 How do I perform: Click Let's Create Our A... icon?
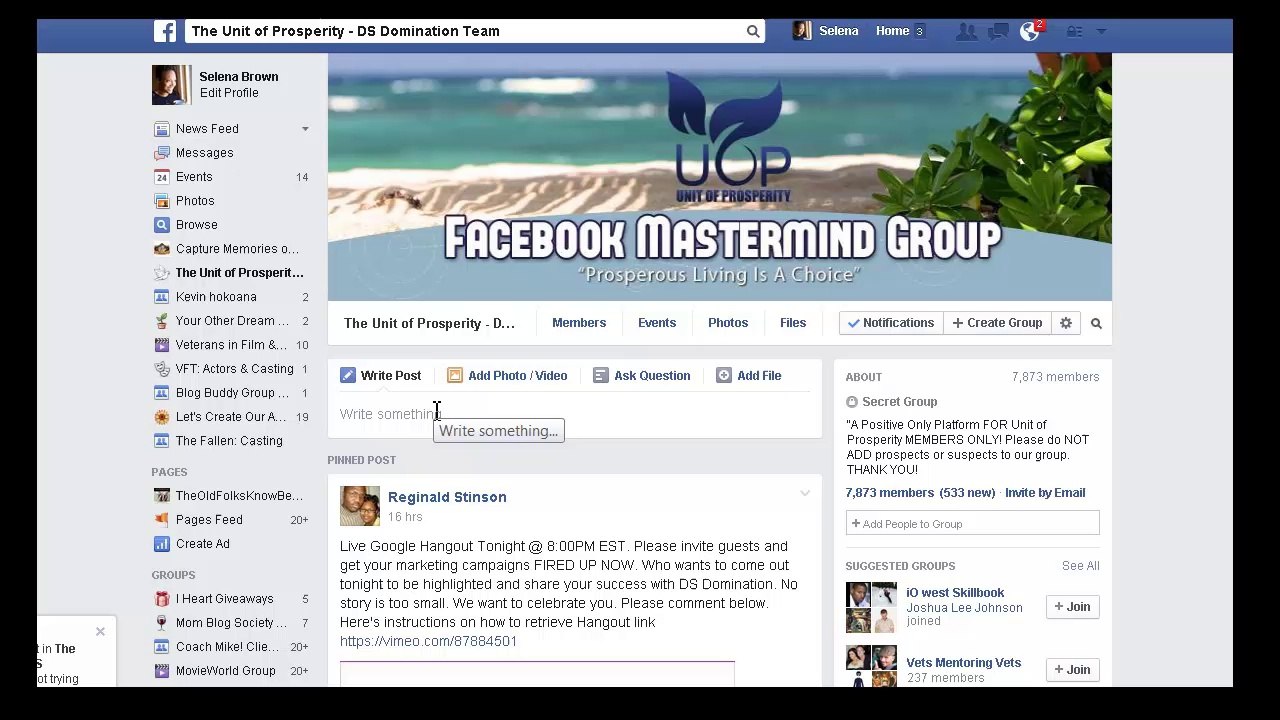161,417
